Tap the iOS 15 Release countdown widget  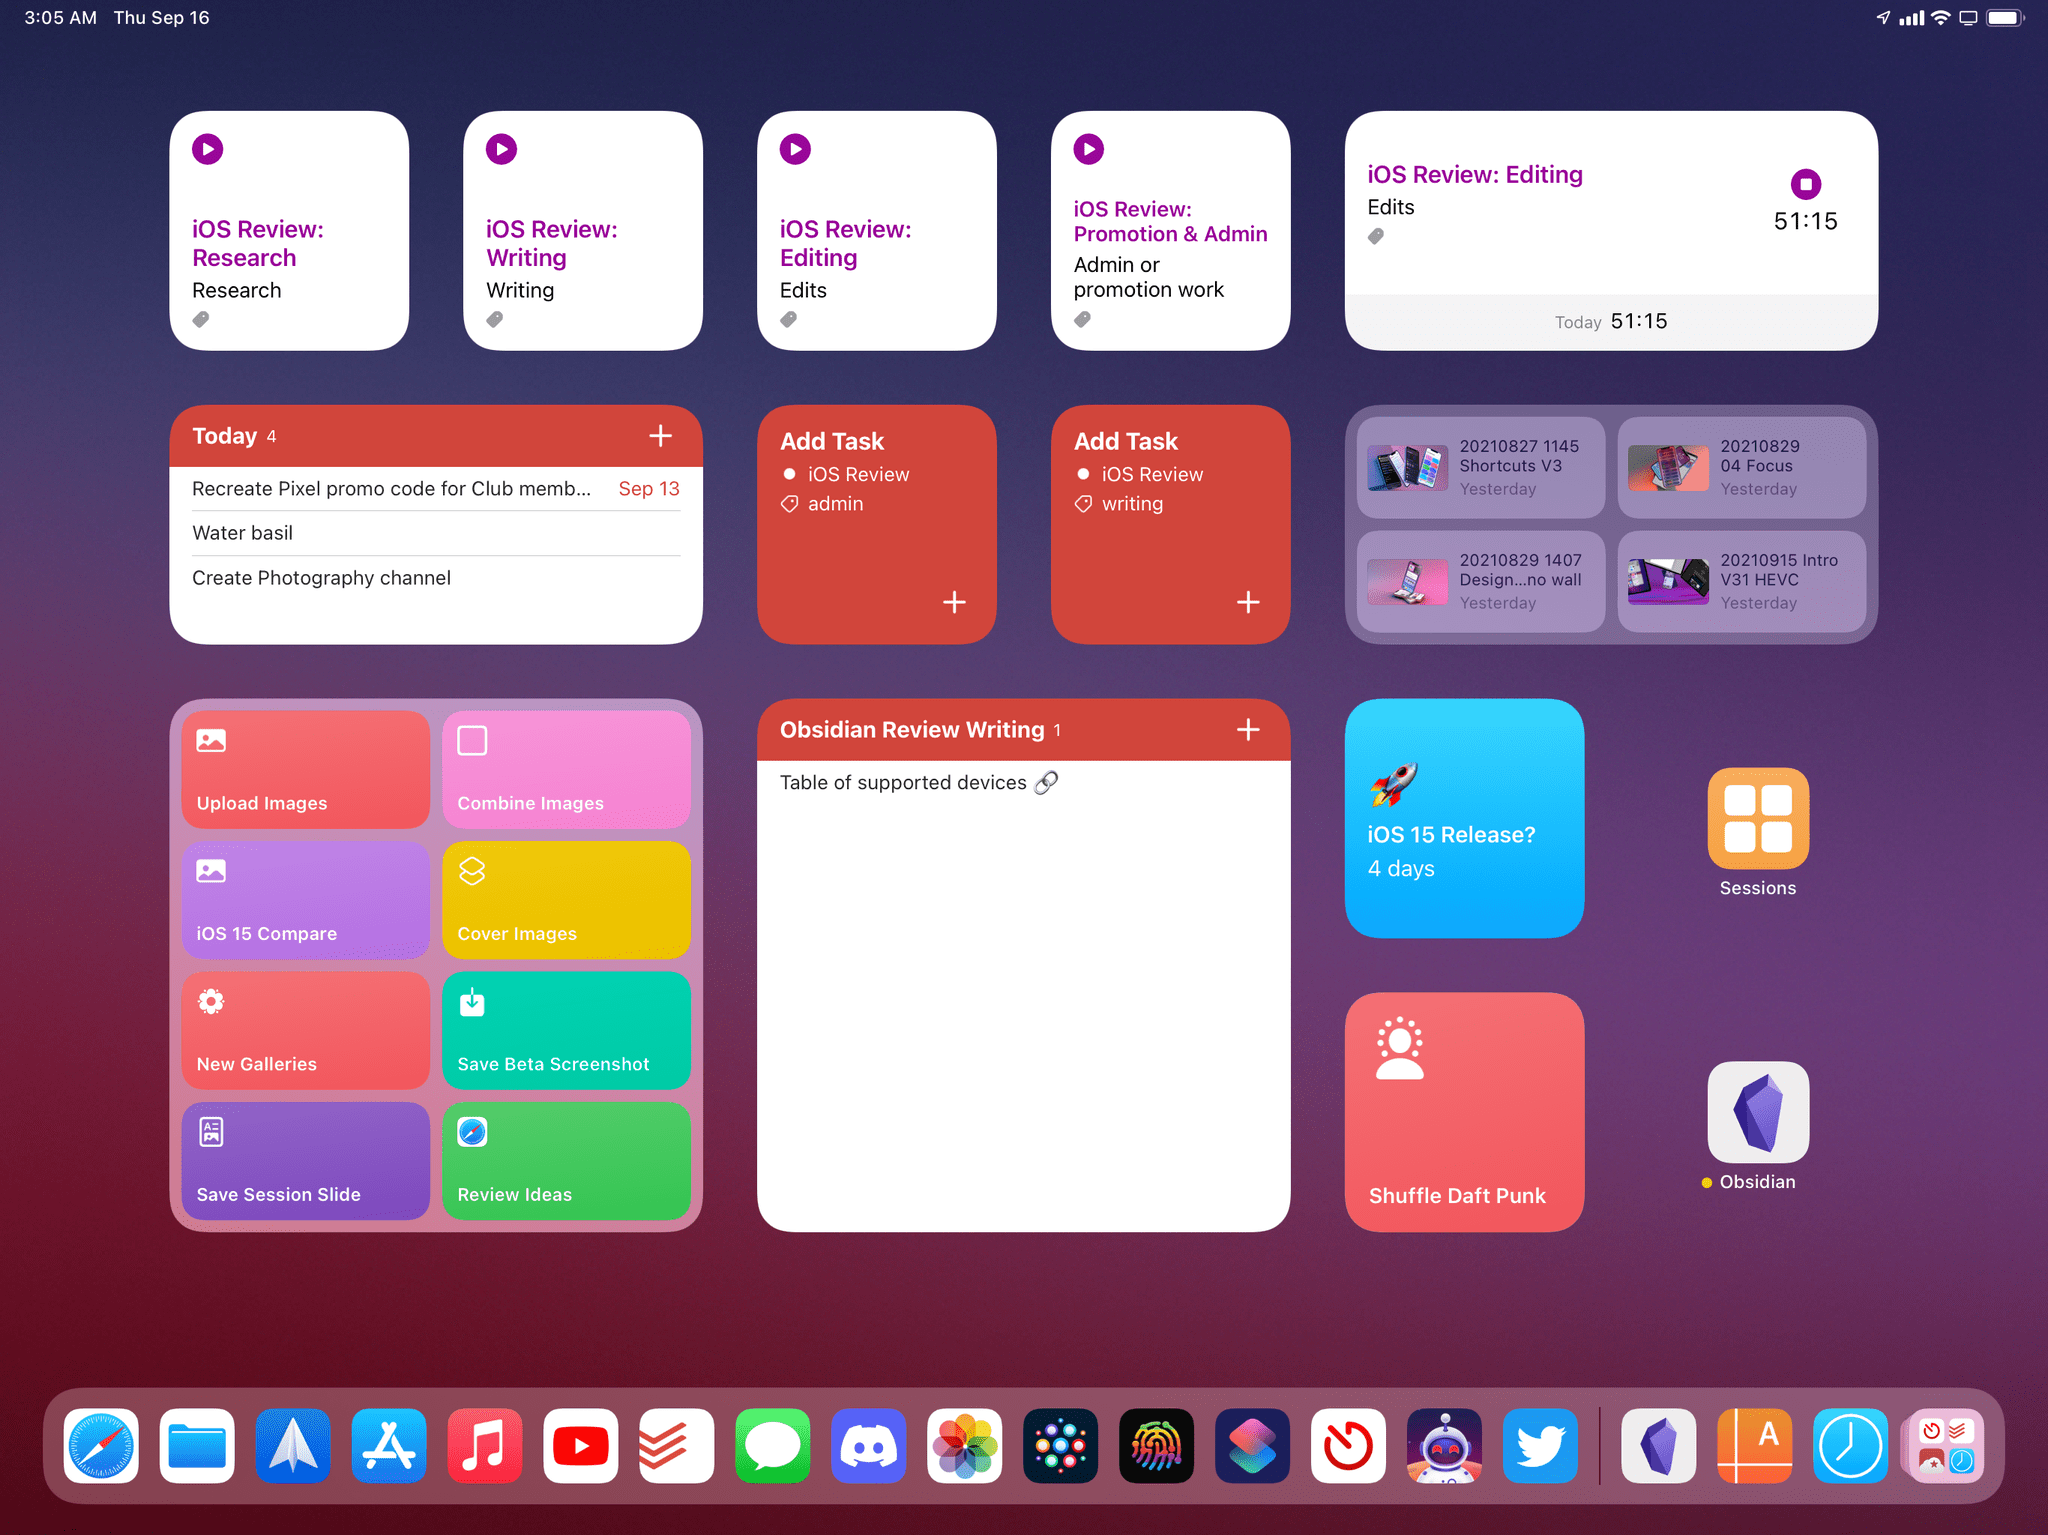click(x=1464, y=818)
